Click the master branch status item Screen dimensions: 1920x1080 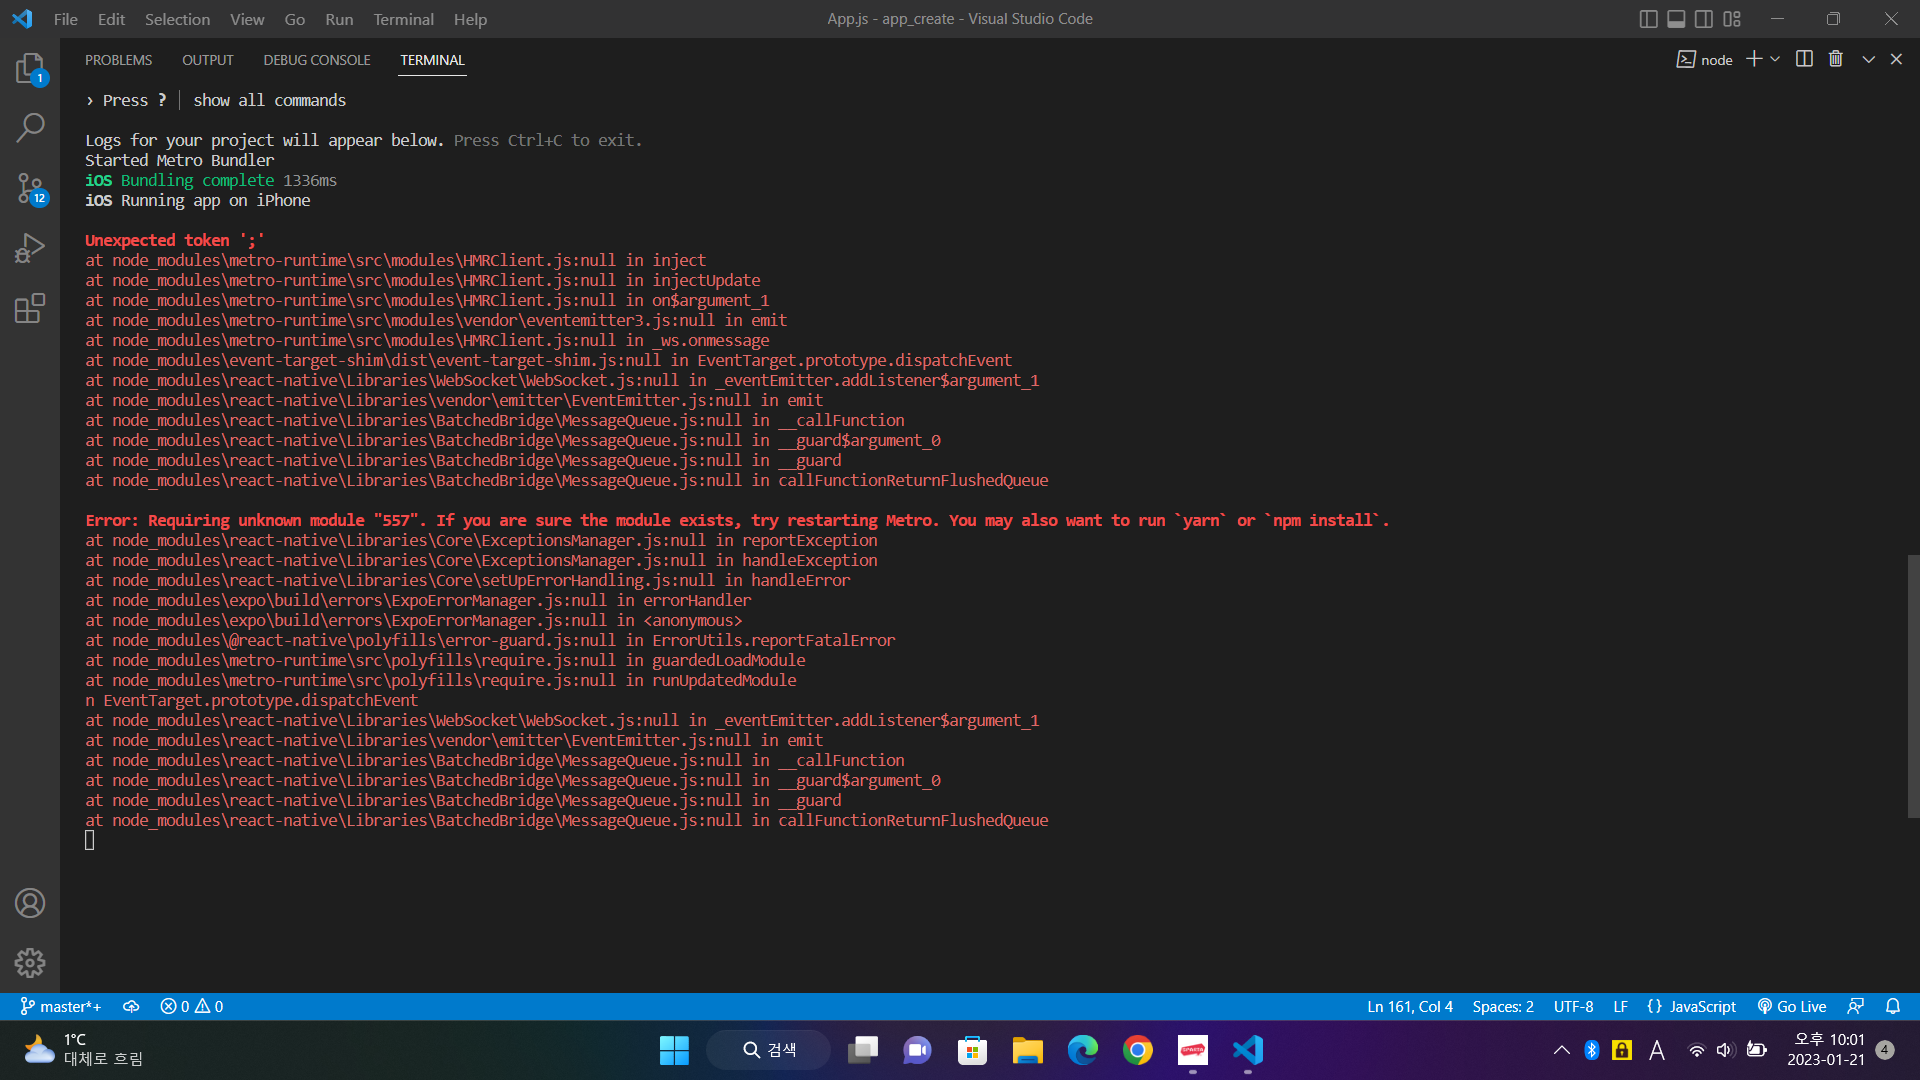pyautogui.click(x=60, y=1007)
